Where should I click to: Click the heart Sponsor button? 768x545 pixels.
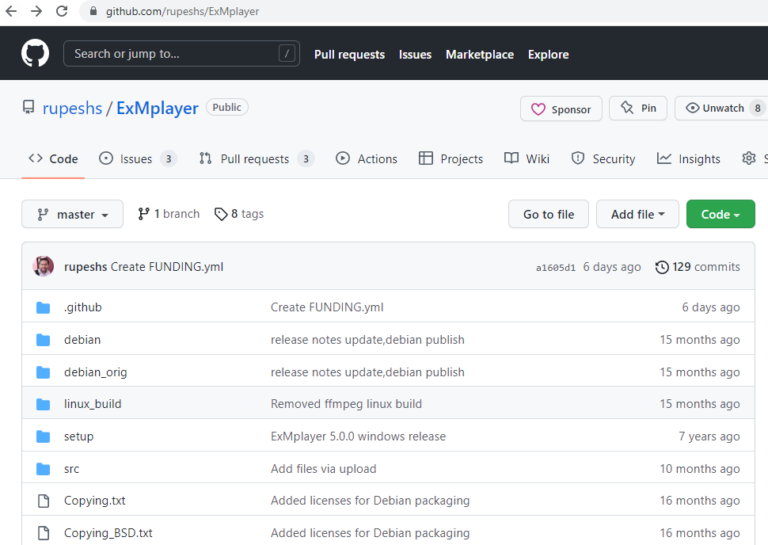pos(561,109)
